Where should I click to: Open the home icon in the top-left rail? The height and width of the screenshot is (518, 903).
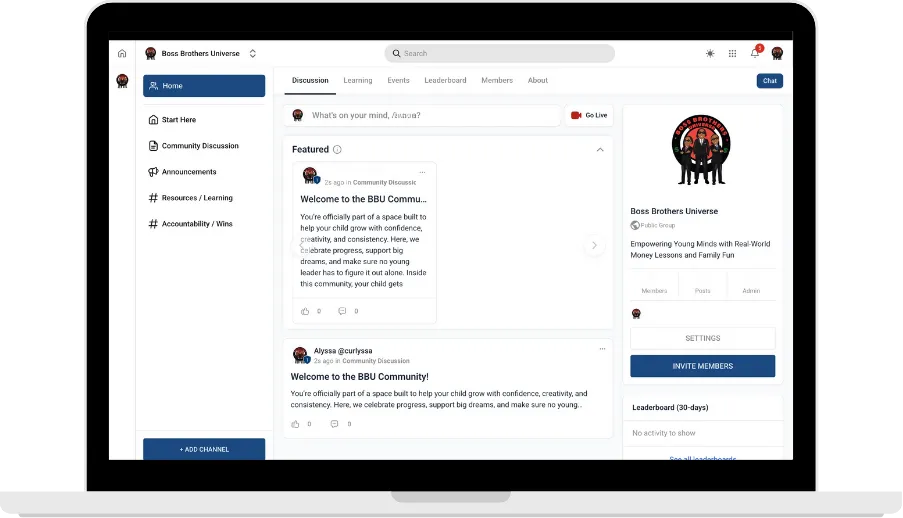tap(122, 54)
